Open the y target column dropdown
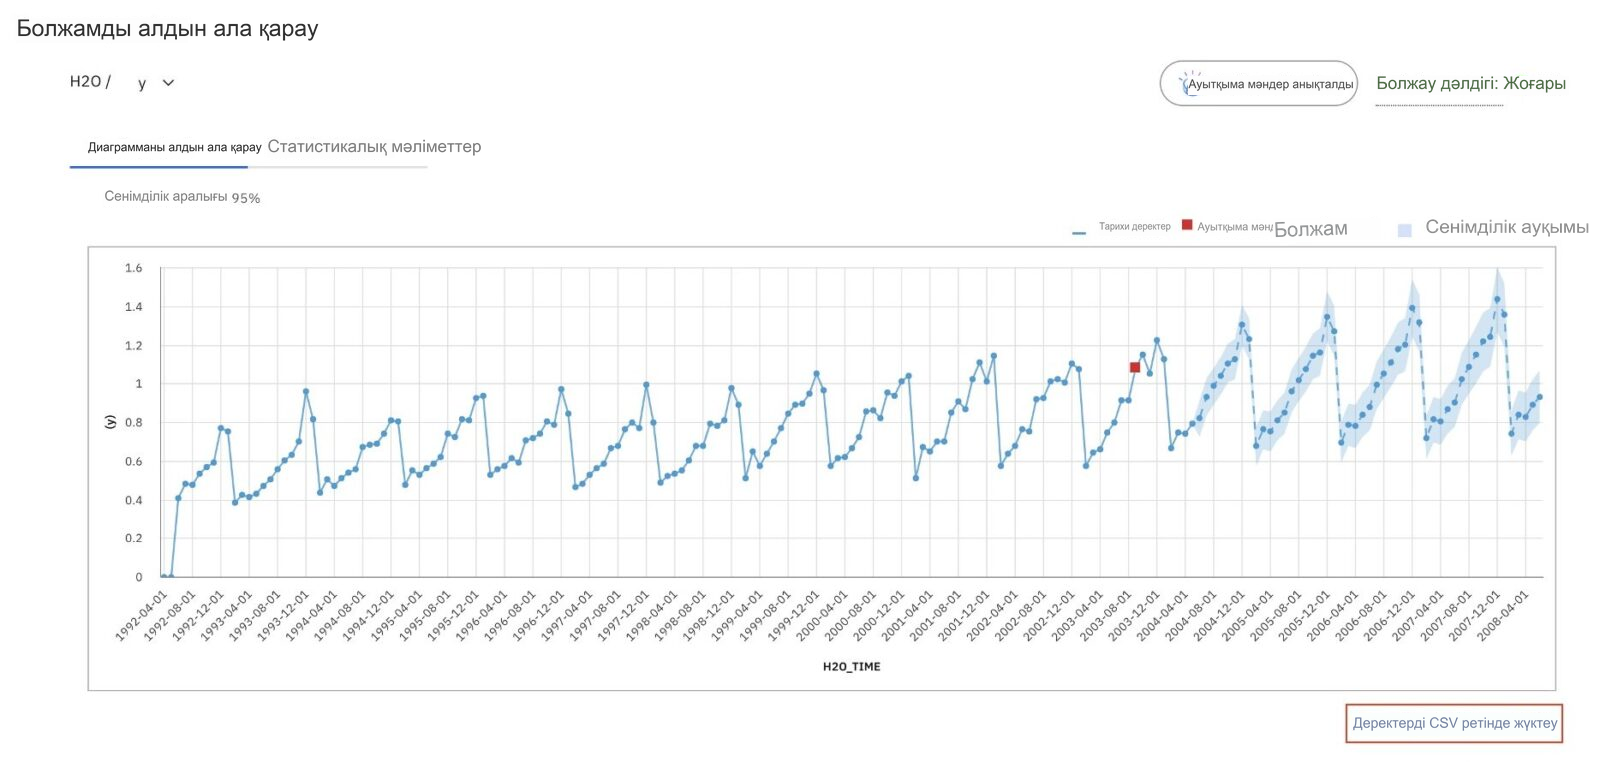Screen dimensions: 1600x762 [156, 83]
